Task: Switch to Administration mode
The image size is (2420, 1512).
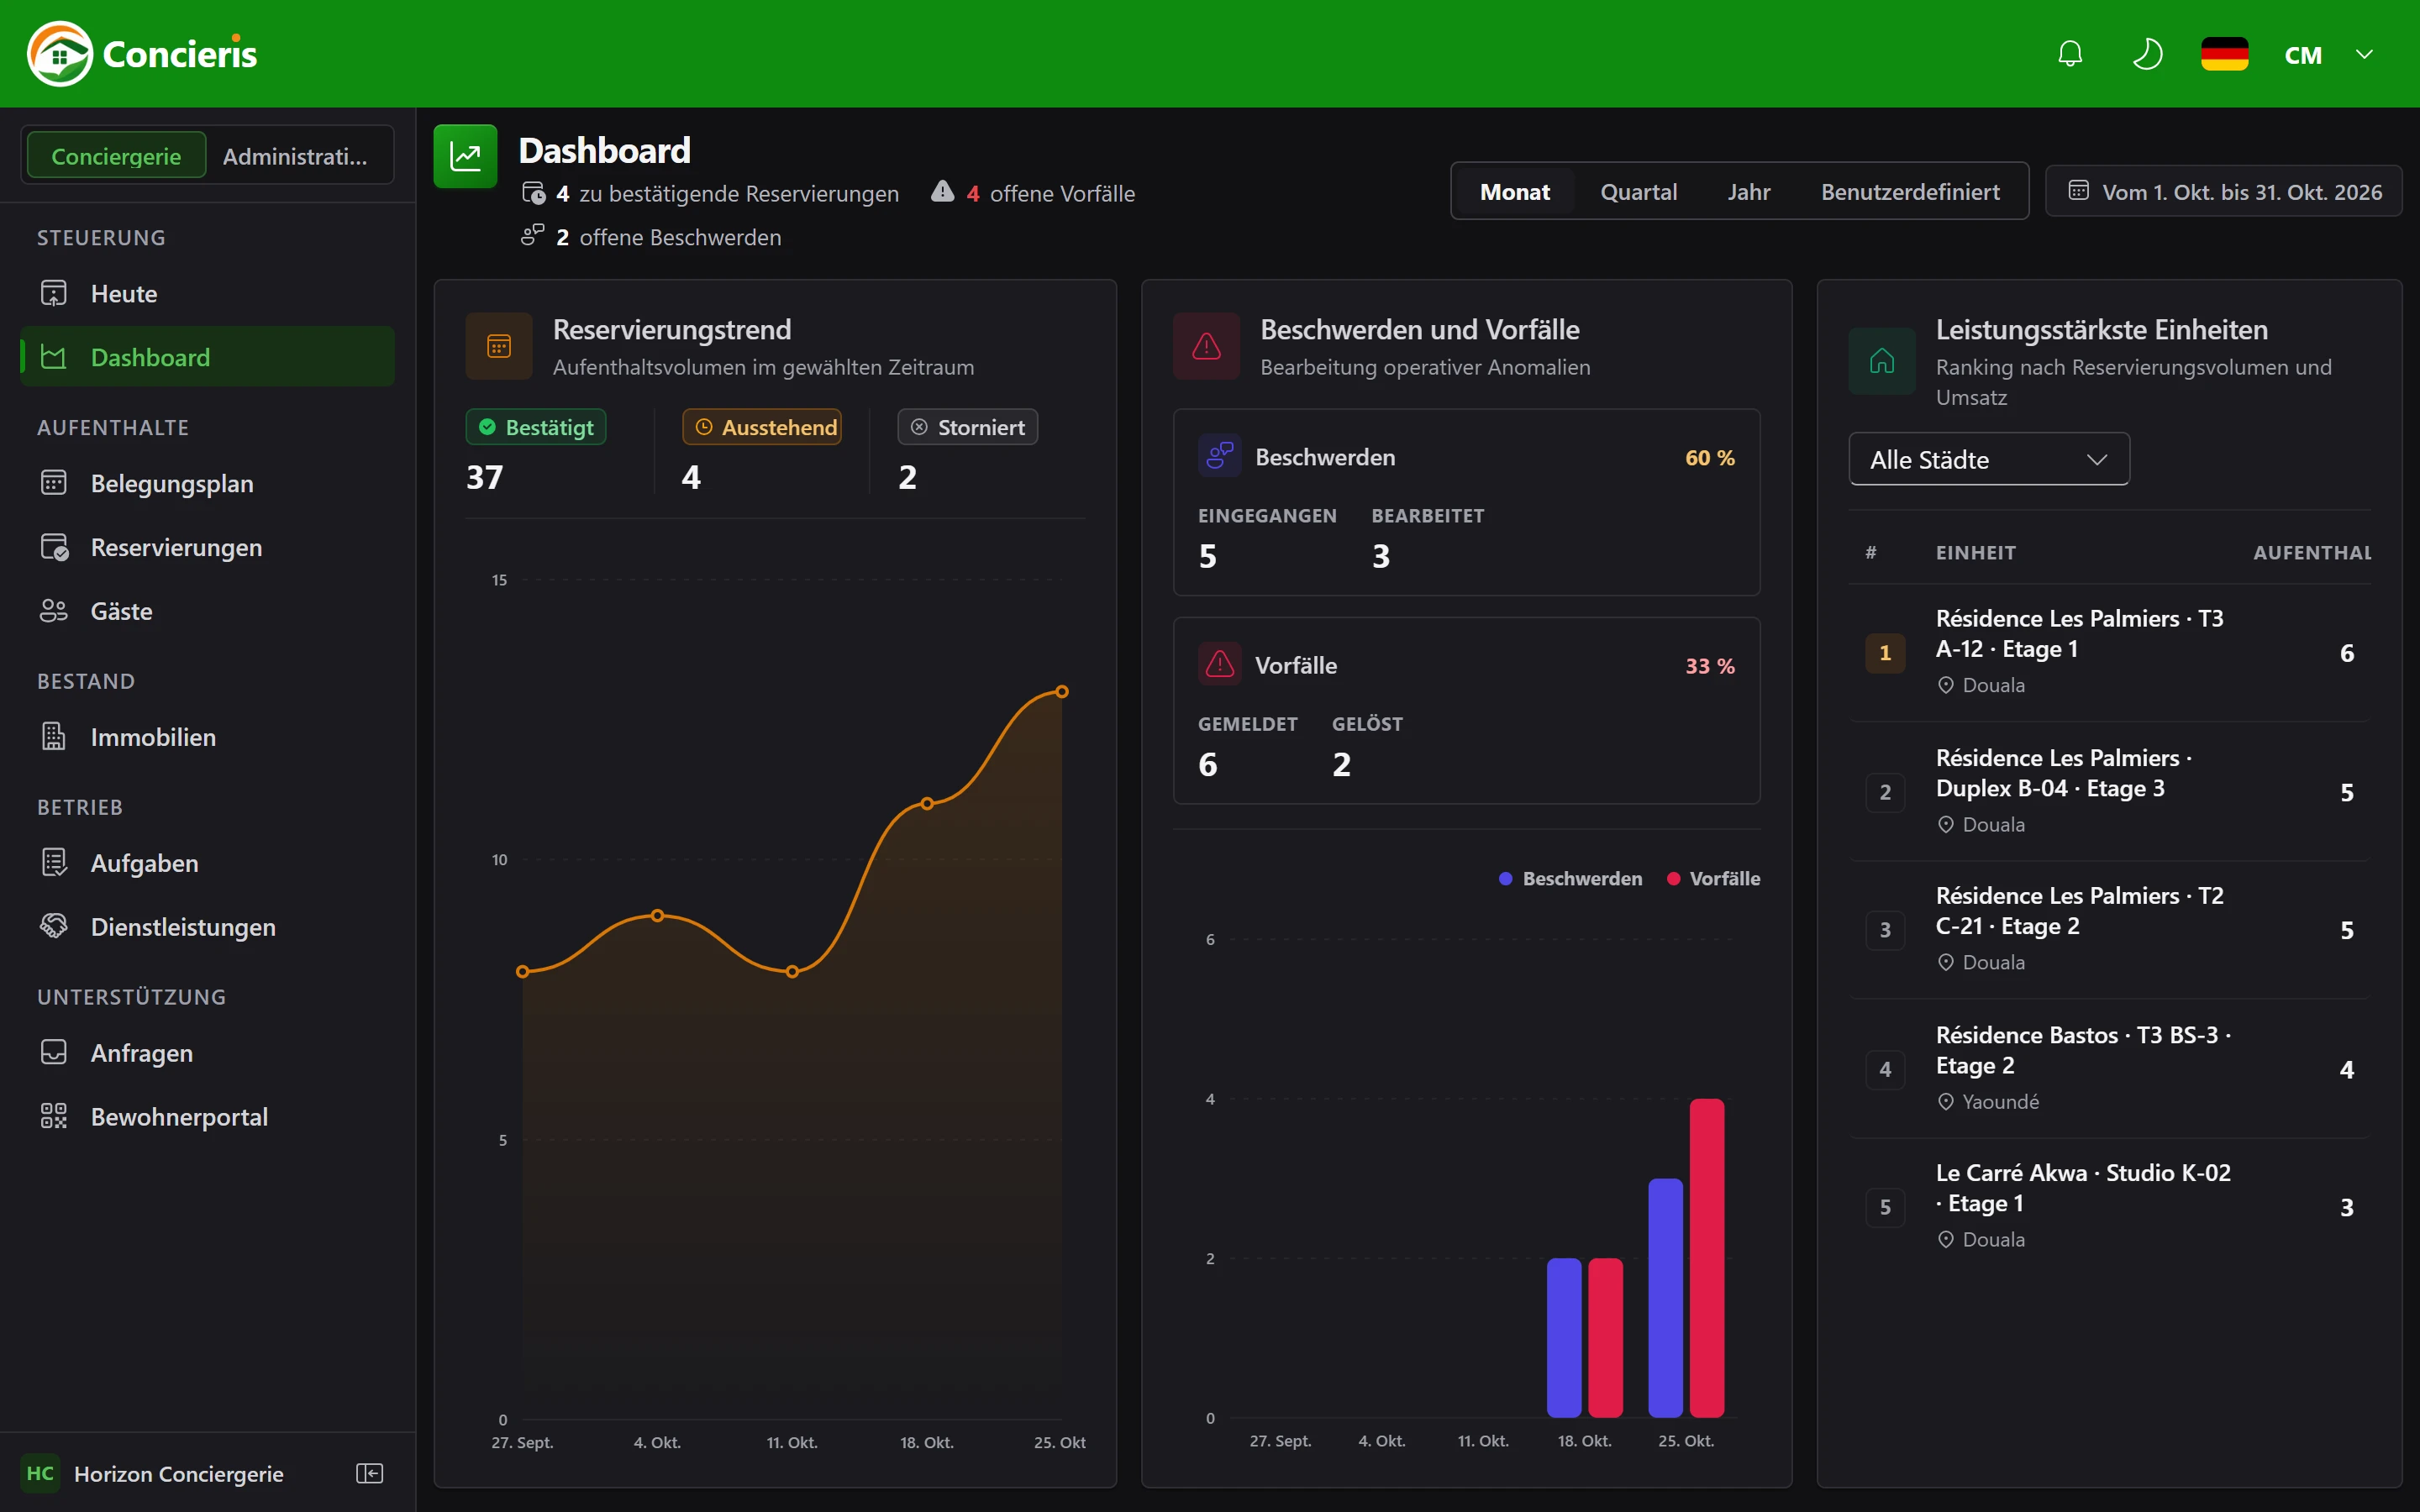Action: [295, 156]
